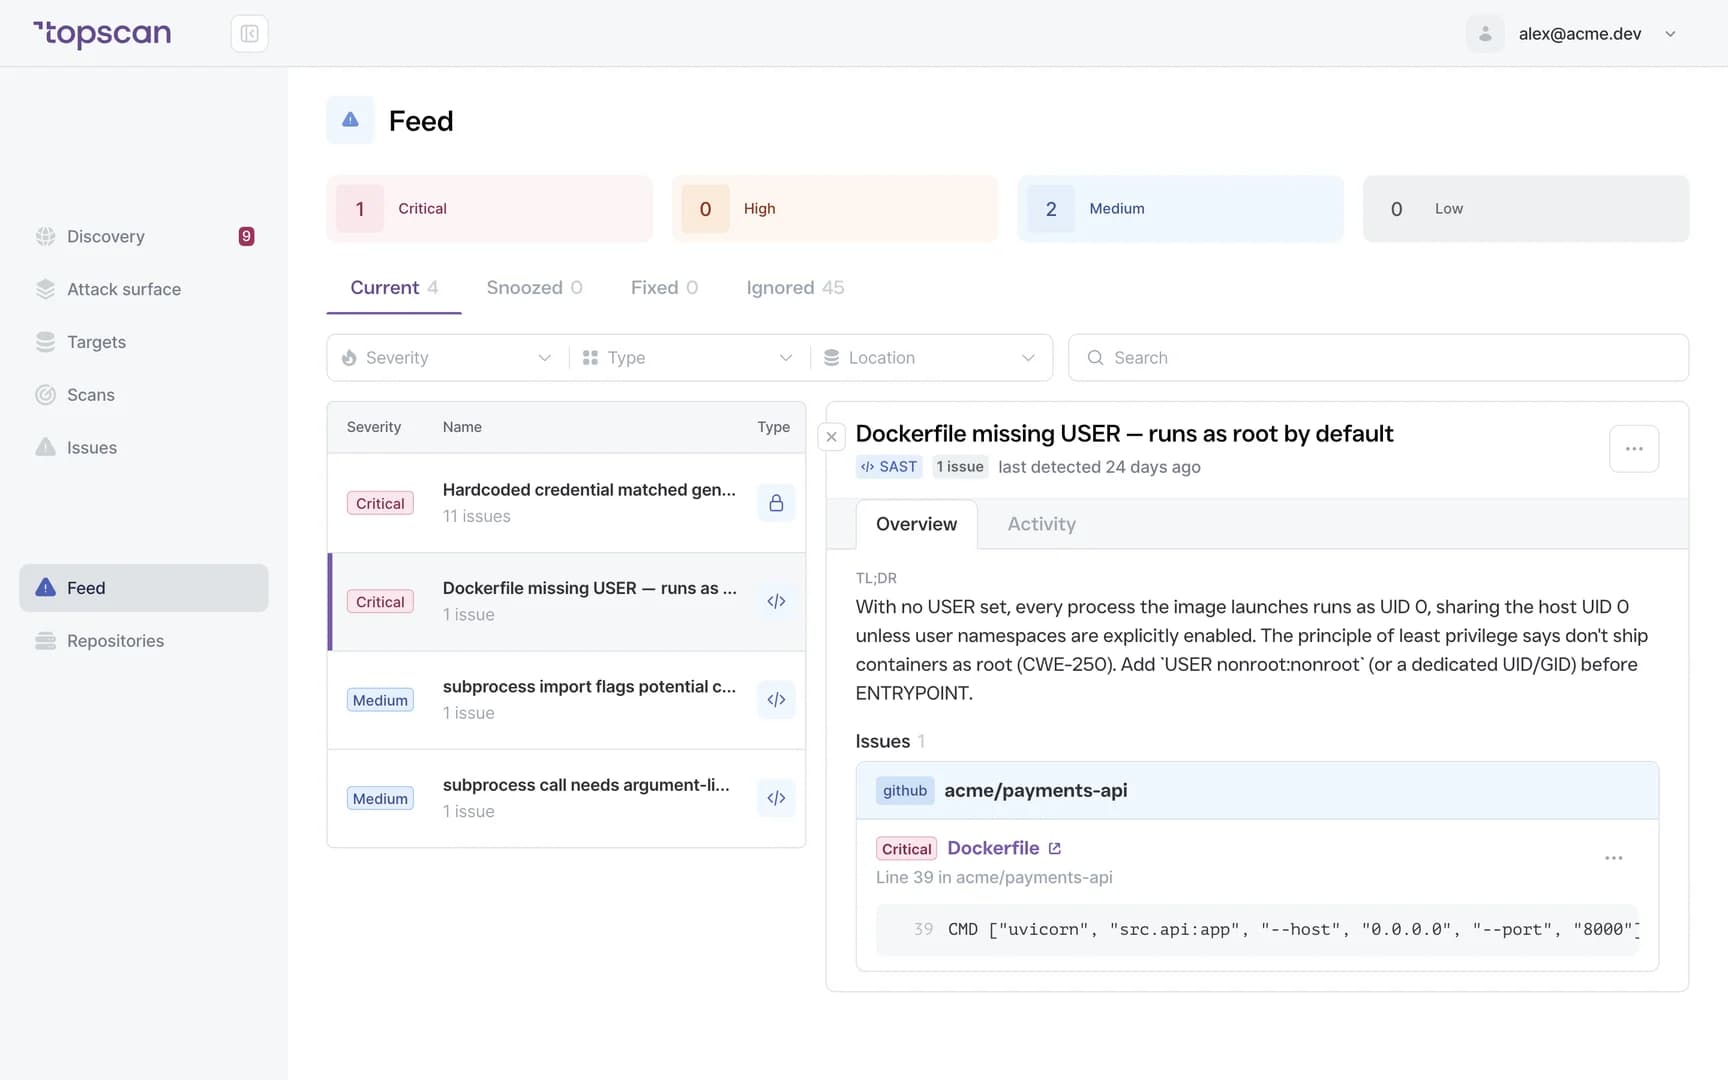Filter by the Critical summary card
This screenshot has height=1080, width=1728.
pyautogui.click(x=489, y=209)
